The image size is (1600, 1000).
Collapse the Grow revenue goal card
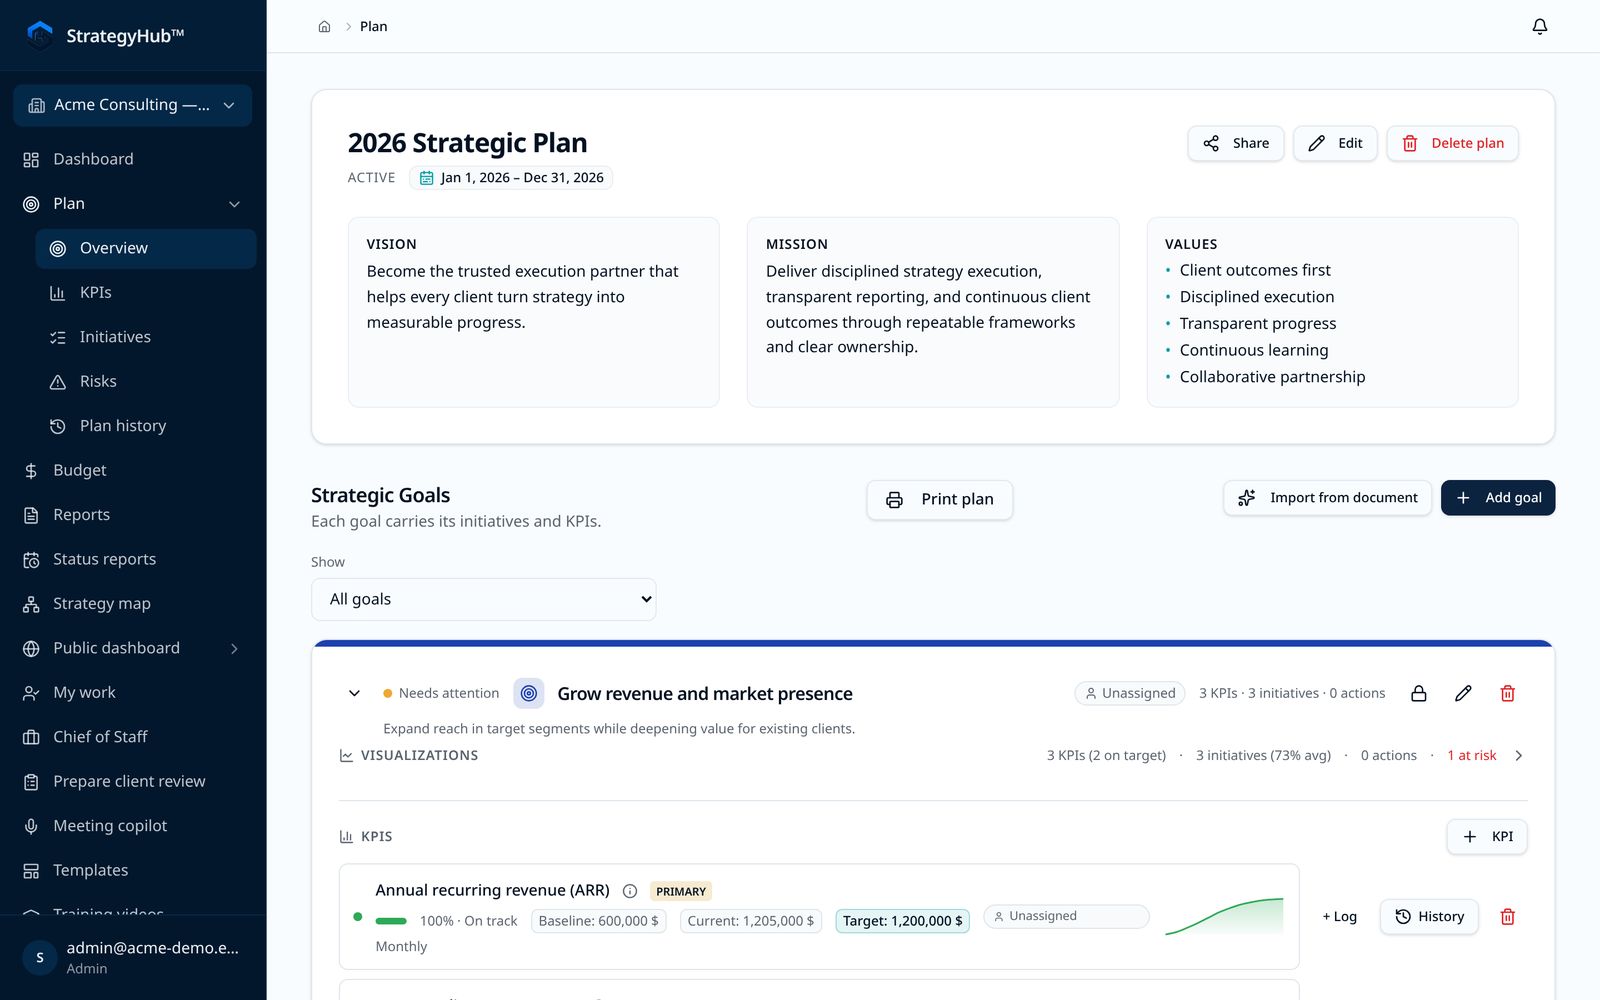coord(354,693)
